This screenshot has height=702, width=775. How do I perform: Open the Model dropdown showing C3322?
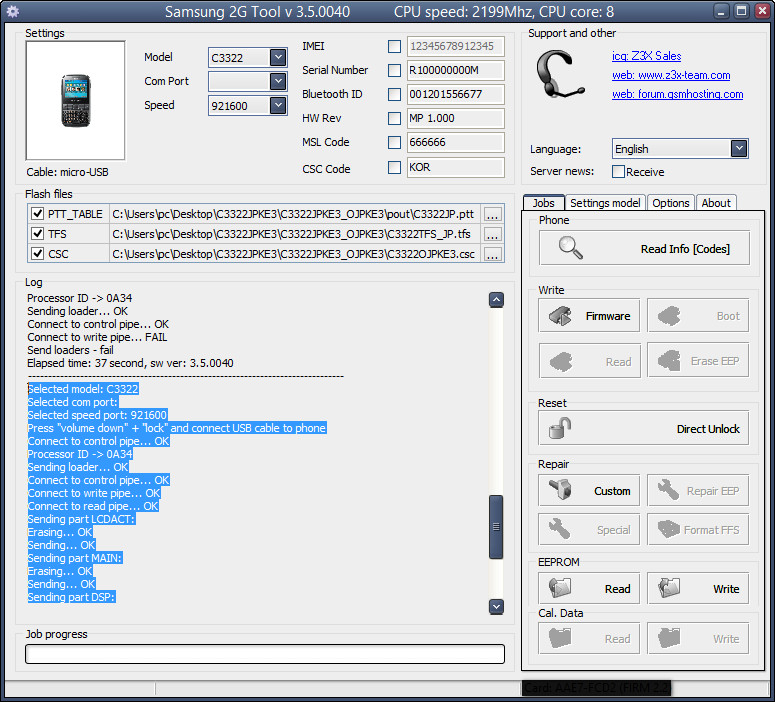click(x=278, y=57)
